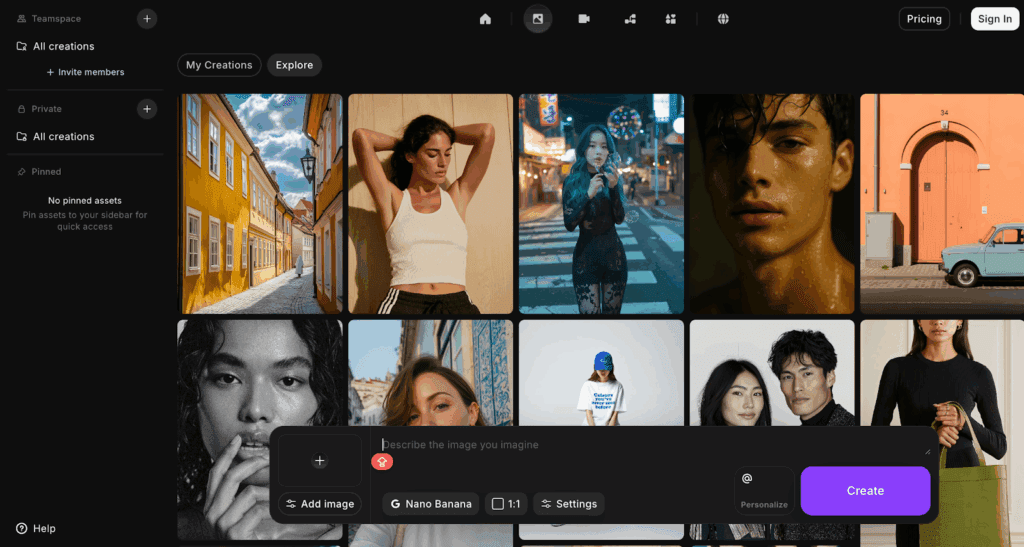Image resolution: width=1024 pixels, height=547 pixels.
Task: Go to the Home icon in top navigation
Action: tap(485, 19)
